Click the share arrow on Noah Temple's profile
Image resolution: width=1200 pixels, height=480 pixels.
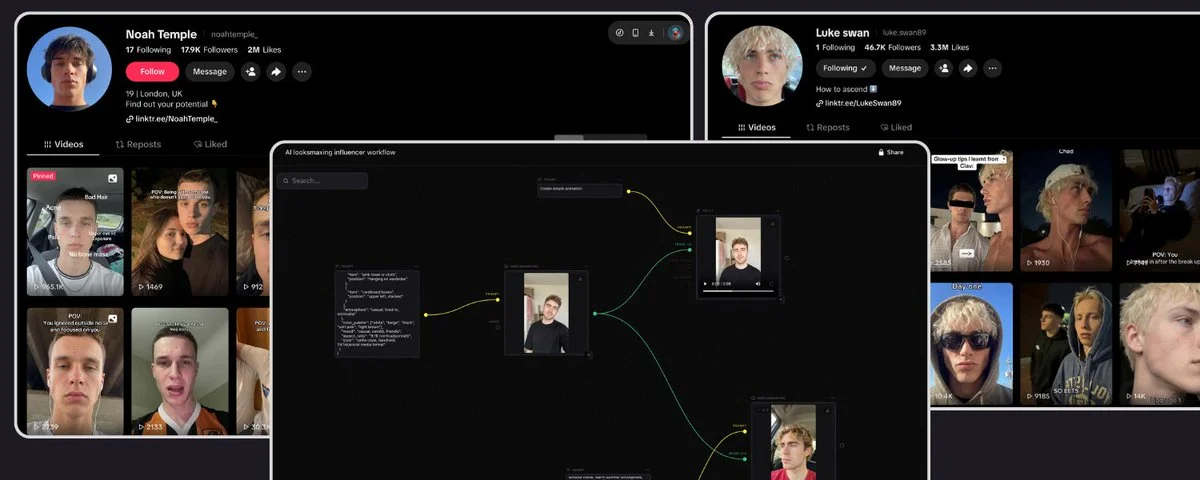(x=276, y=72)
